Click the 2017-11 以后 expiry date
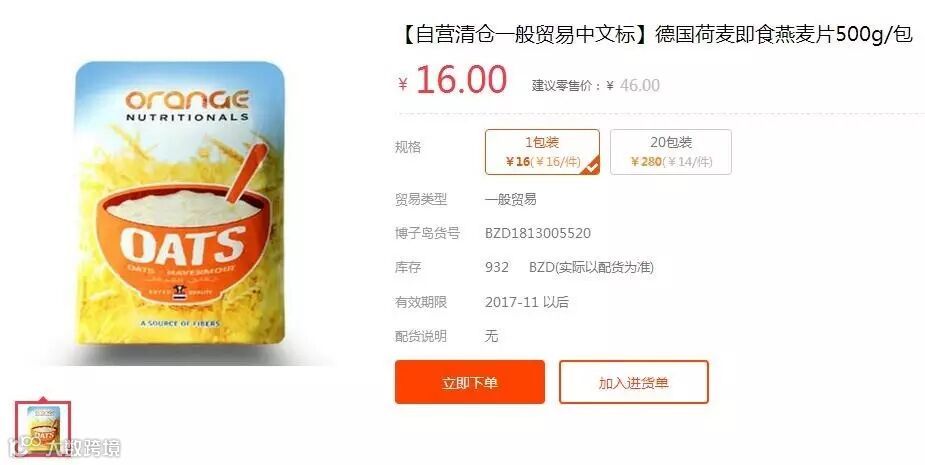Screen dimensions: 925x465 coord(527,302)
